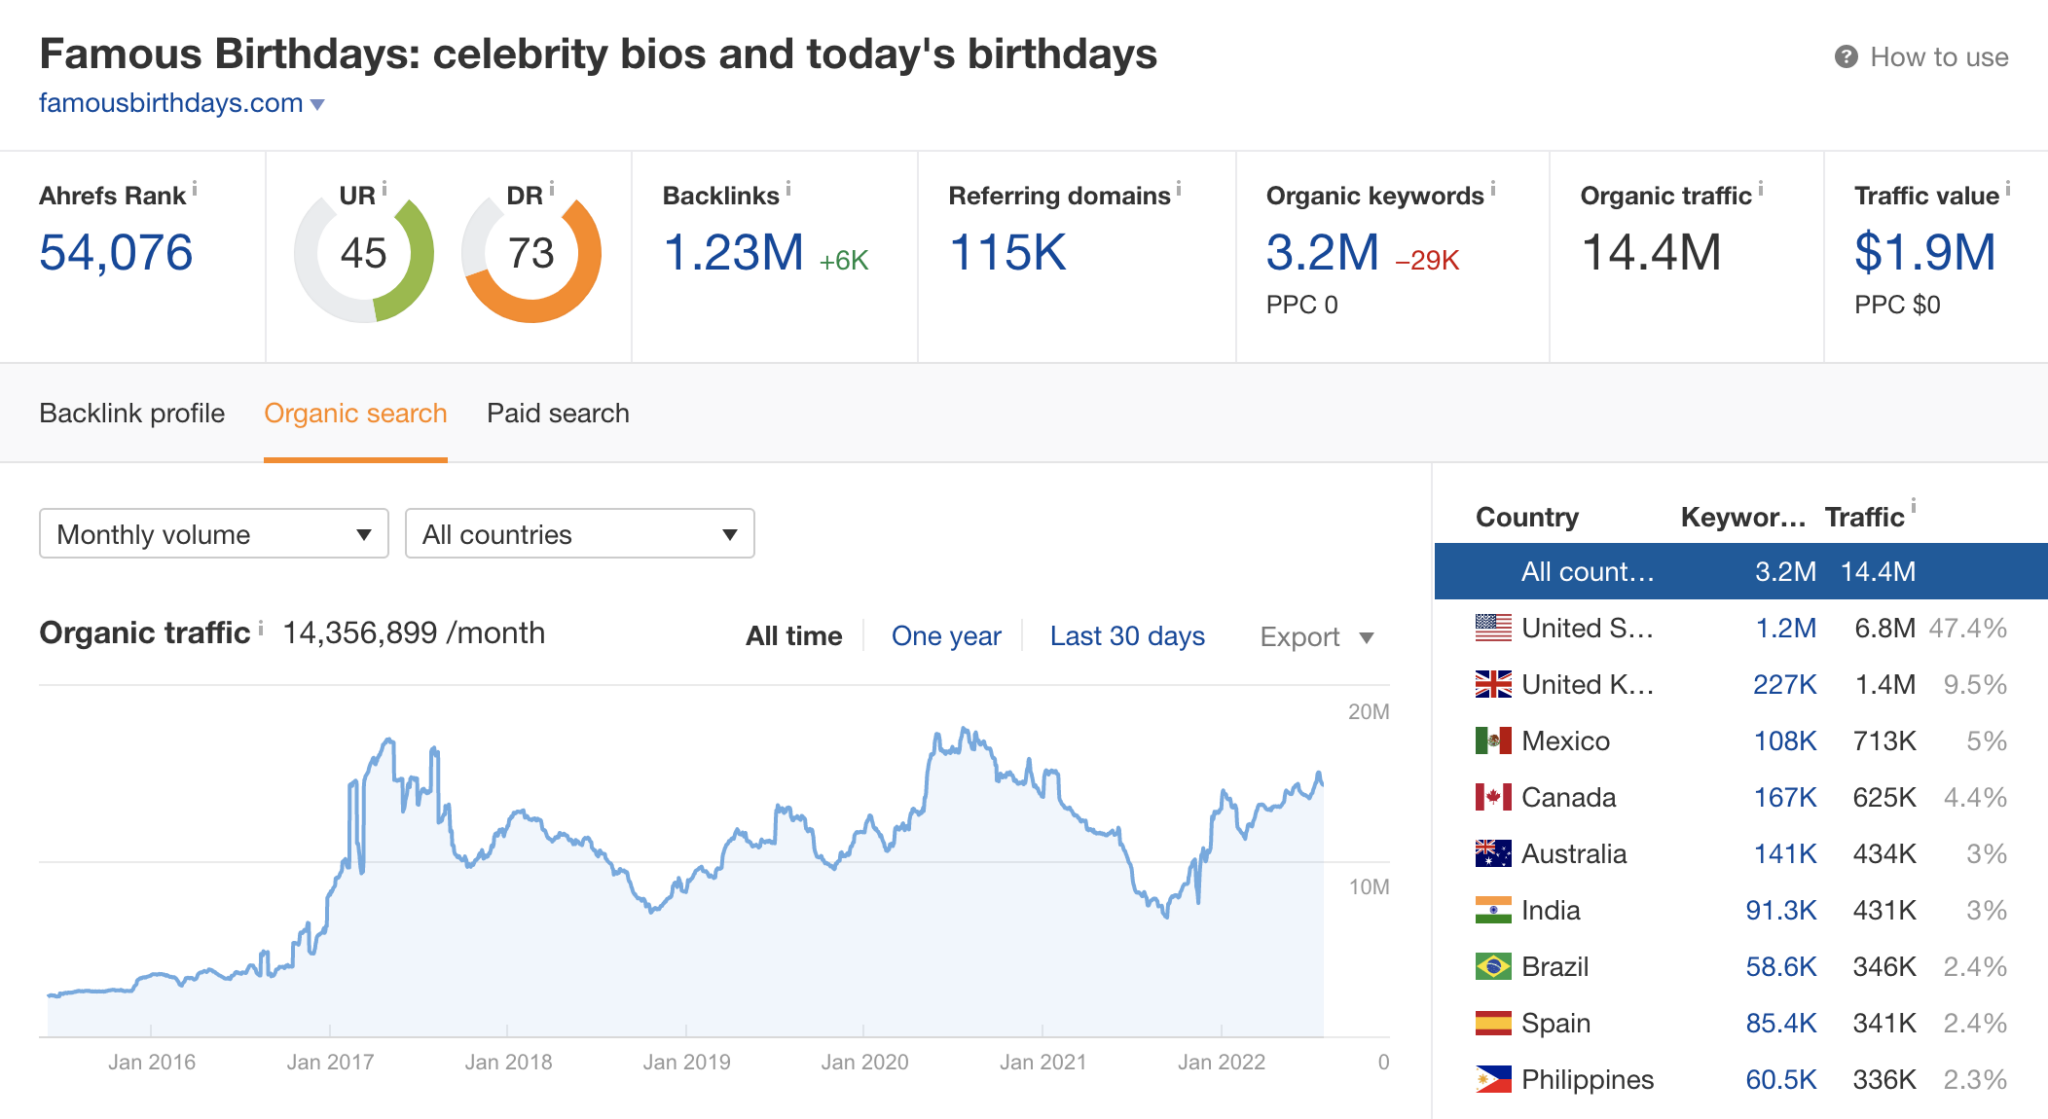Click the United States flag icon
The height and width of the screenshot is (1119, 2048).
click(1493, 628)
